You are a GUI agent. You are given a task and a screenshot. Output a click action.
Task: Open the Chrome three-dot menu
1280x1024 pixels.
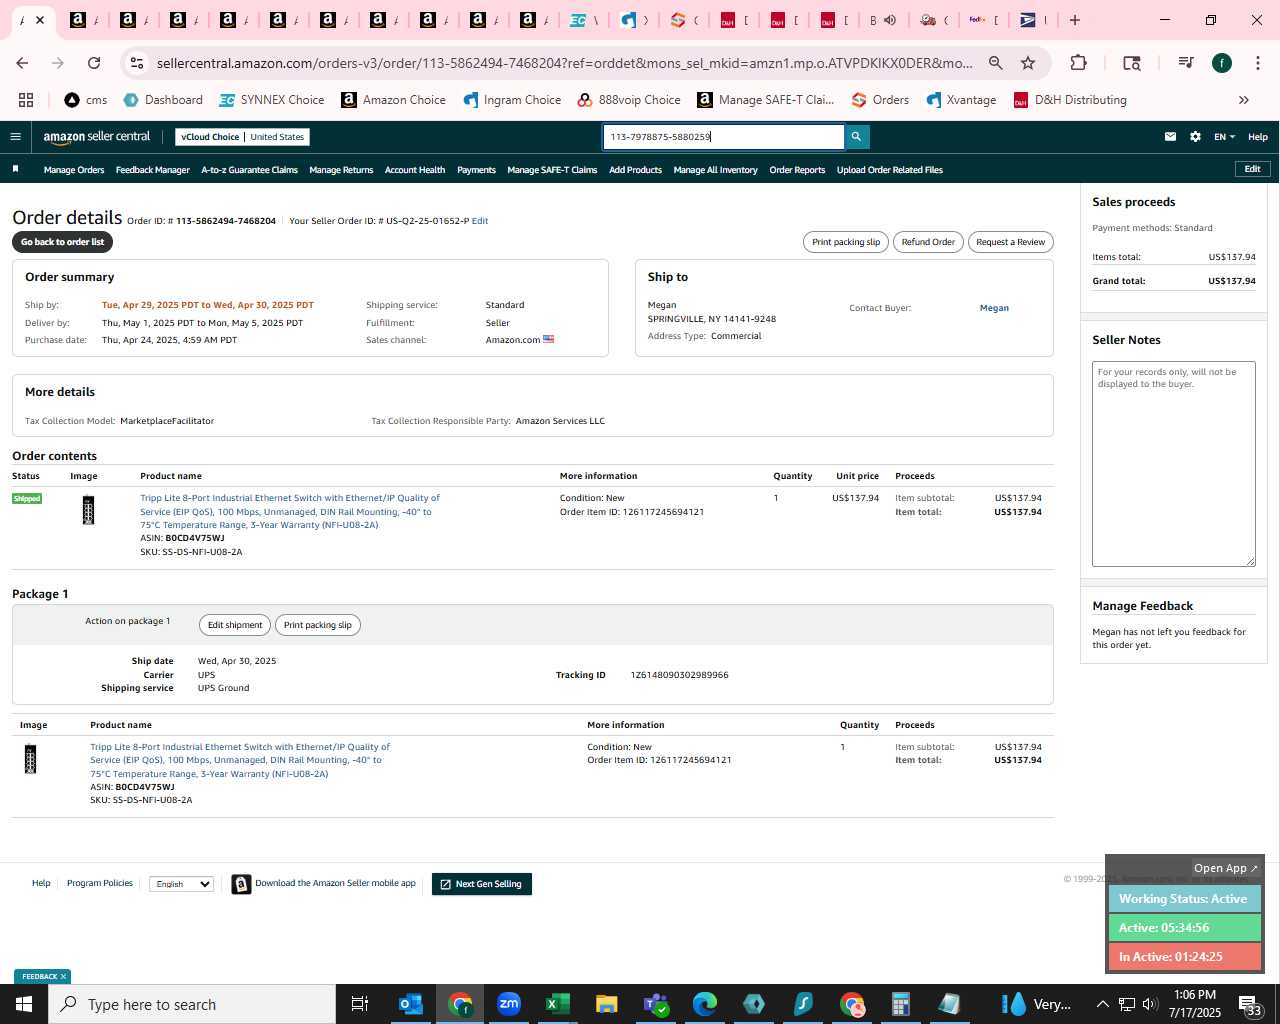[1257, 63]
